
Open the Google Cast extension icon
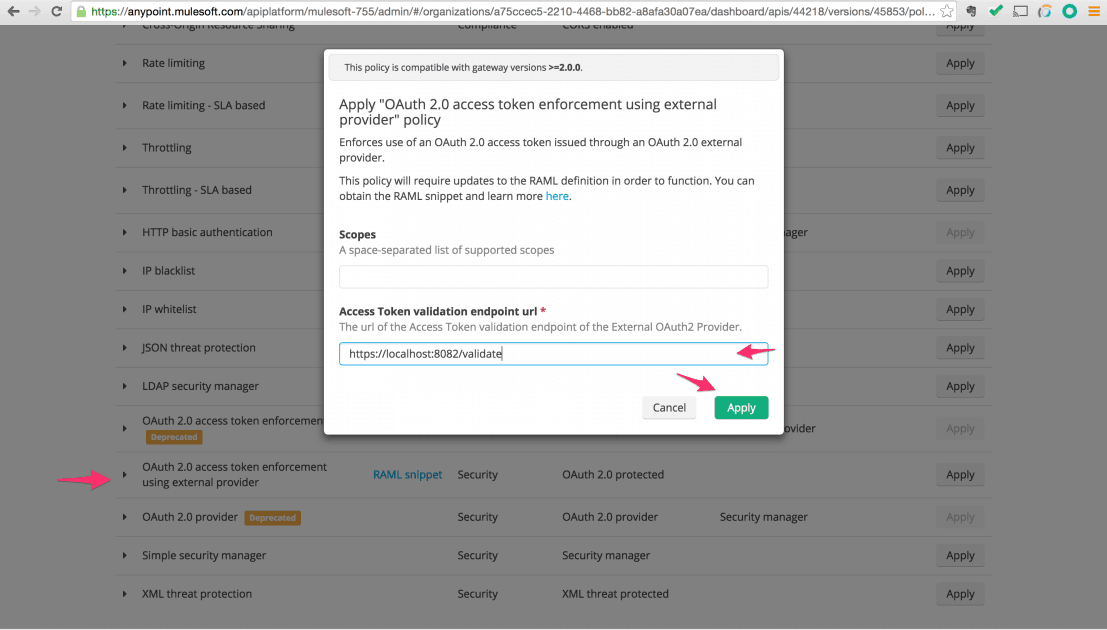[x=1020, y=12]
